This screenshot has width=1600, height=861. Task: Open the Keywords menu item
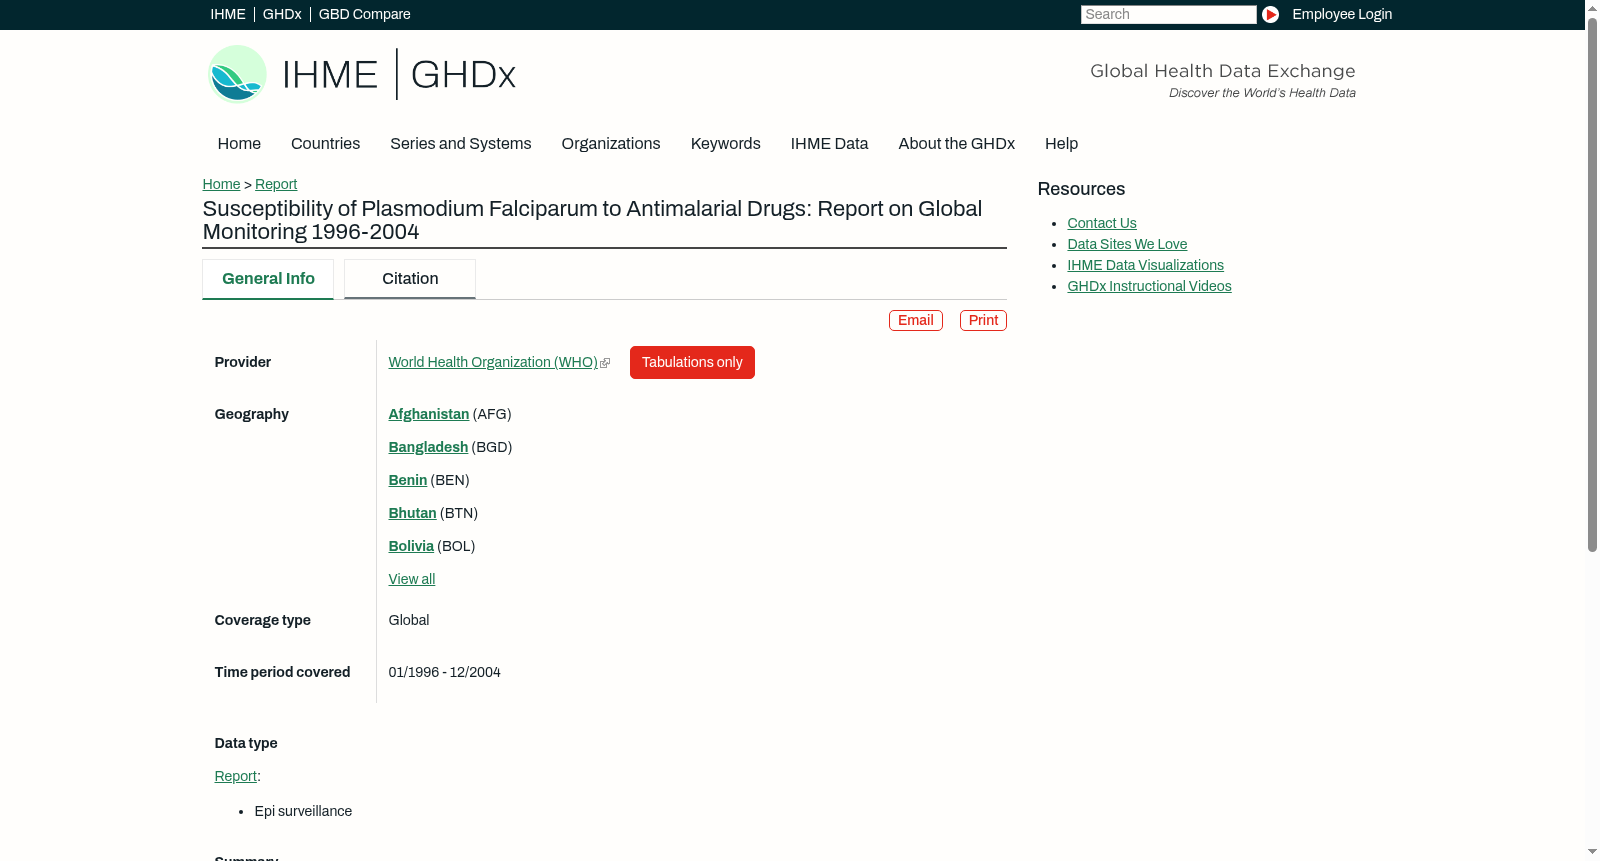coord(726,144)
